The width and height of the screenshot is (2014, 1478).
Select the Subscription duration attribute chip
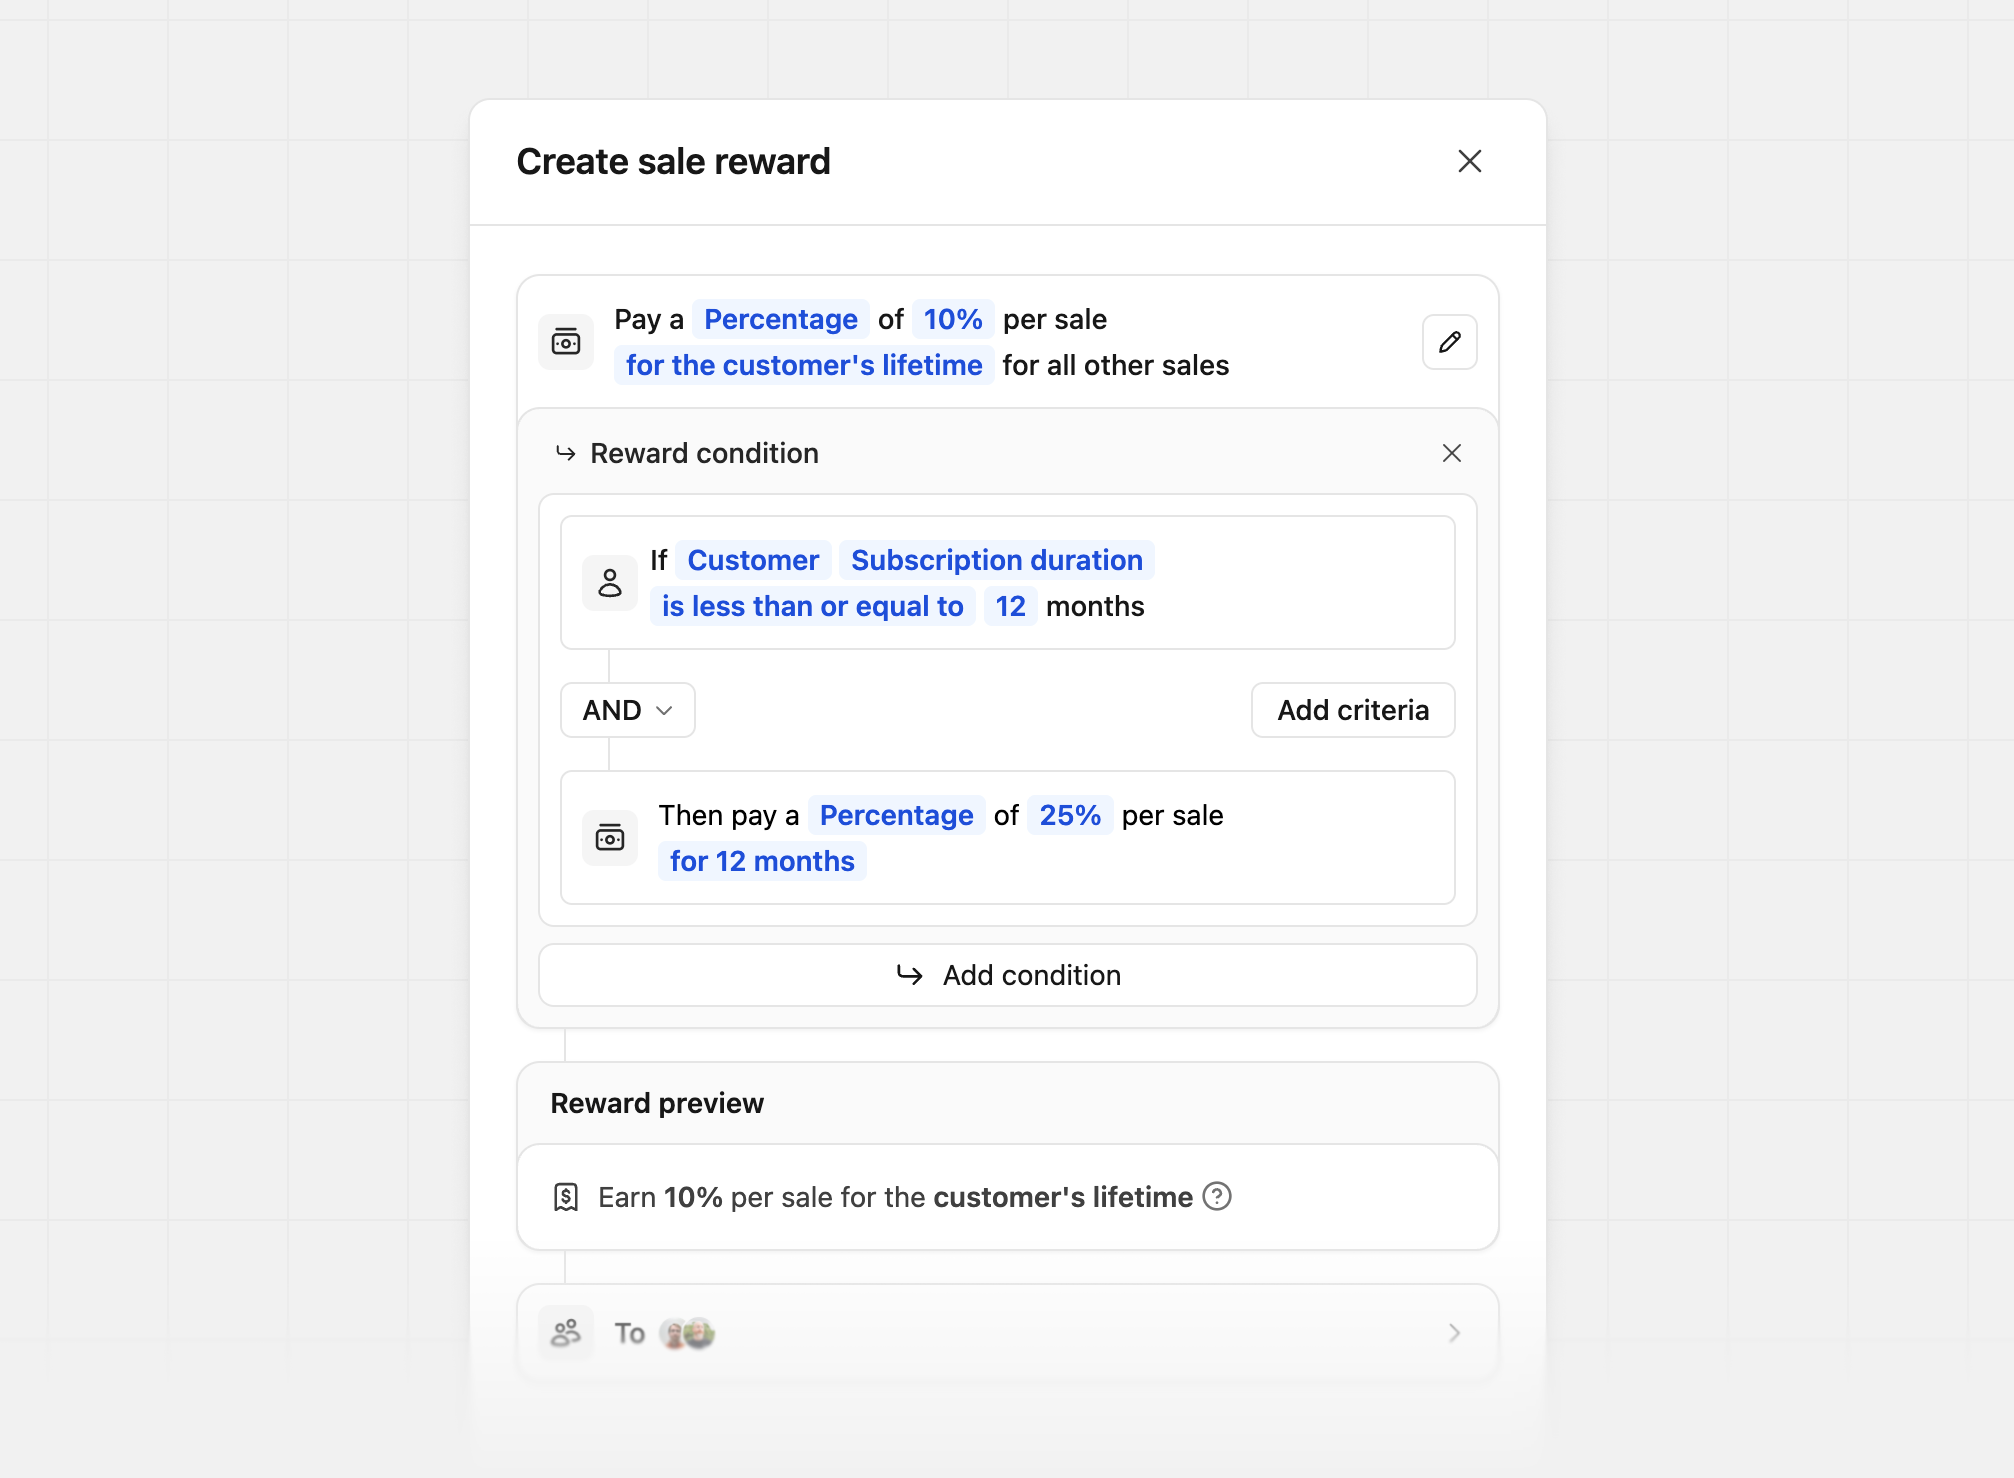click(x=996, y=560)
